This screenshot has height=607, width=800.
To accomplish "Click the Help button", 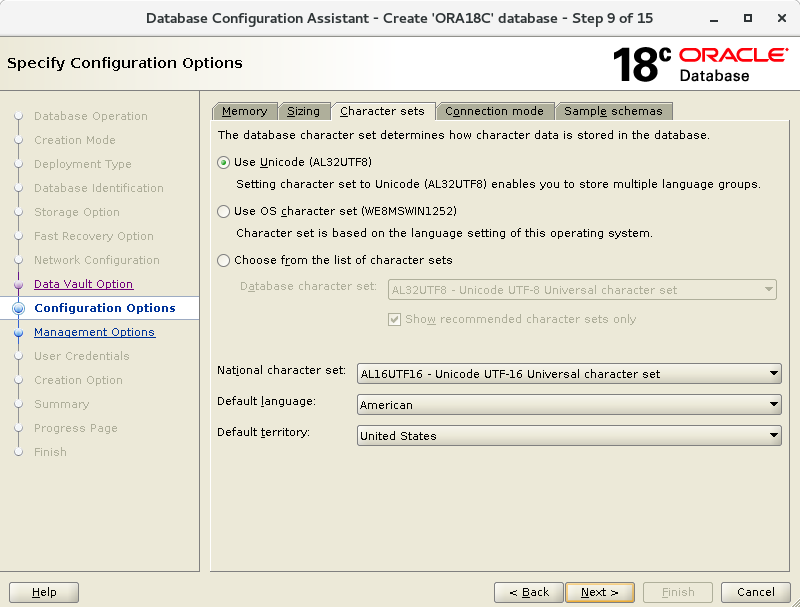I will [44, 592].
